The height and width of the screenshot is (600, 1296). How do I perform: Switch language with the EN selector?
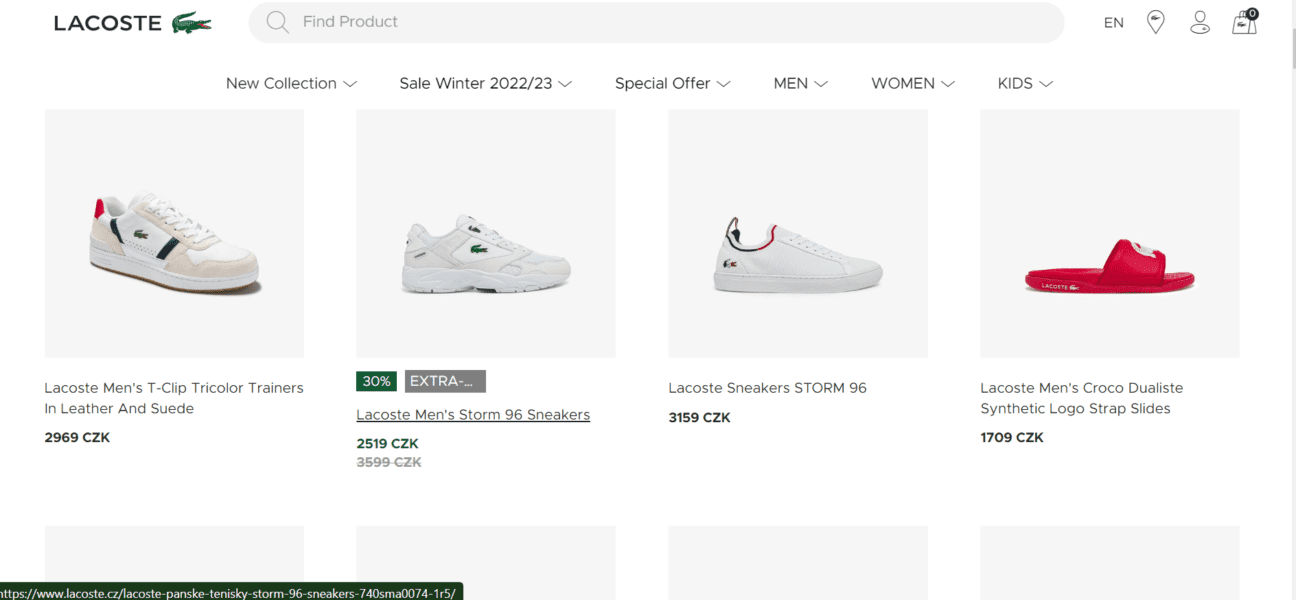tap(1114, 23)
